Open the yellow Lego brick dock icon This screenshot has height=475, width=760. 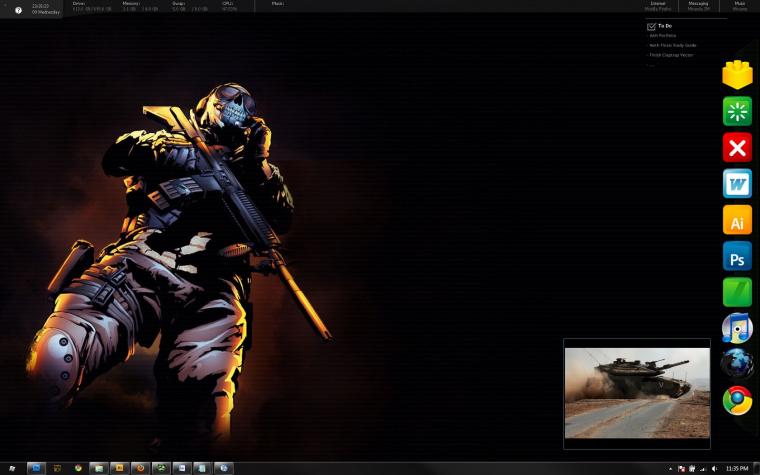pos(737,75)
